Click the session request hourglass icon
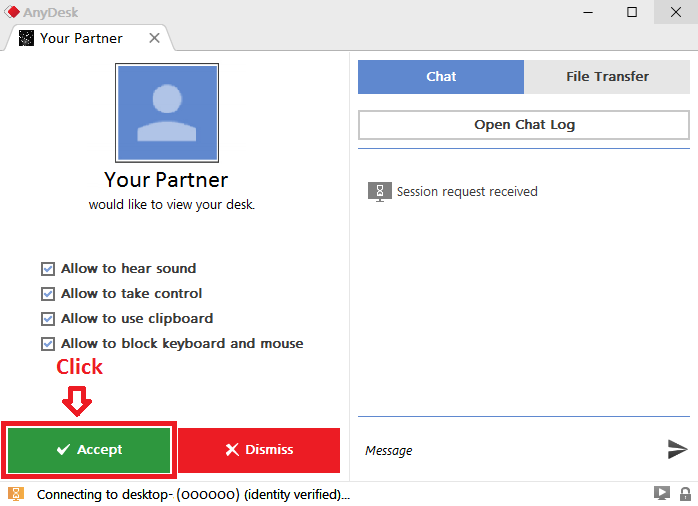 click(380, 192)
